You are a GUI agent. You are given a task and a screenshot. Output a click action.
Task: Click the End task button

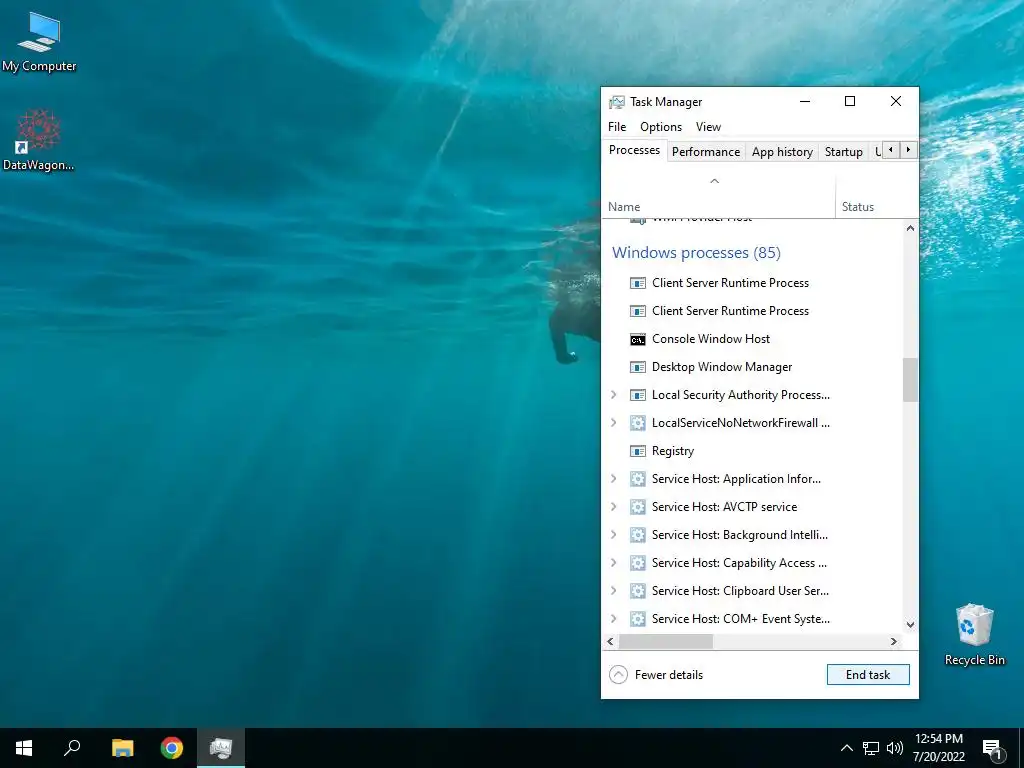(868, 675)
